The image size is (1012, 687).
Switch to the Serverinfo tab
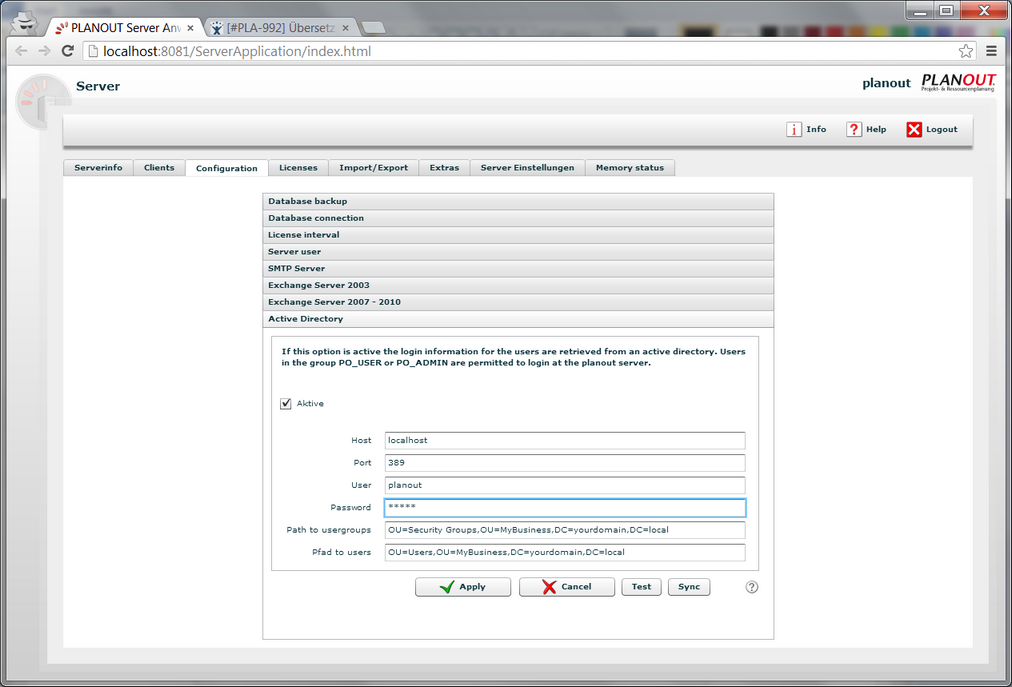(98, 168)
